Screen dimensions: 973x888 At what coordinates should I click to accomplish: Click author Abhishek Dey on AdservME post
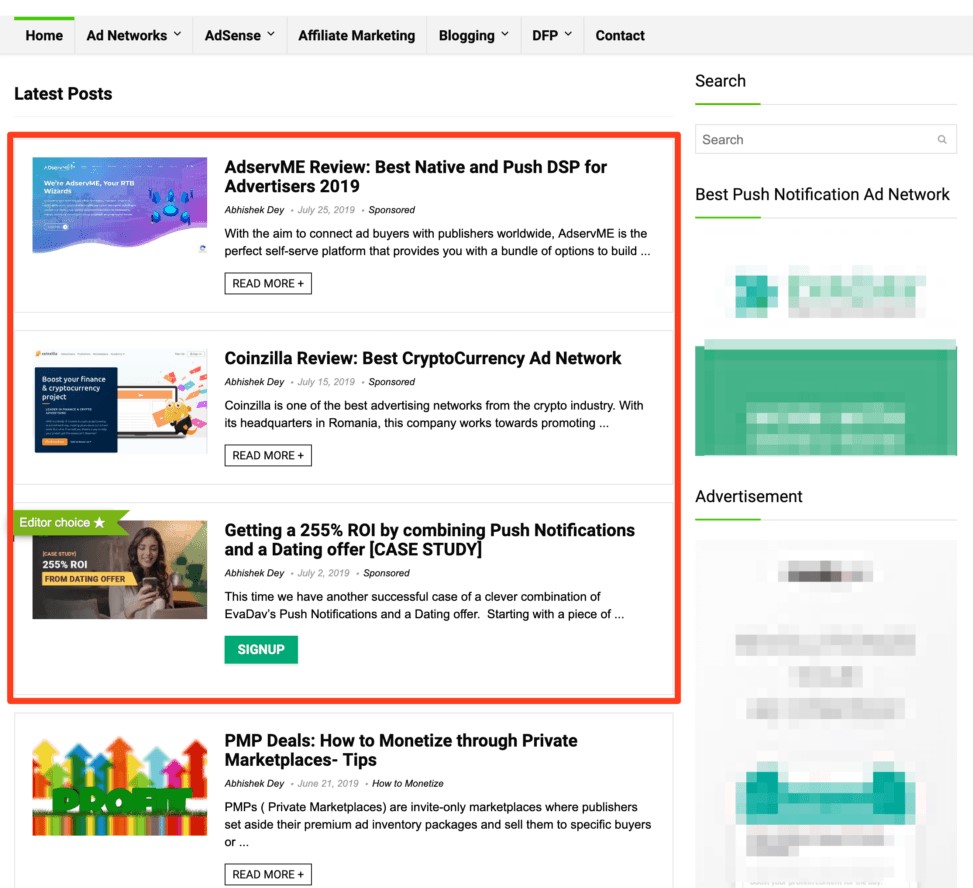click(254, 210)
